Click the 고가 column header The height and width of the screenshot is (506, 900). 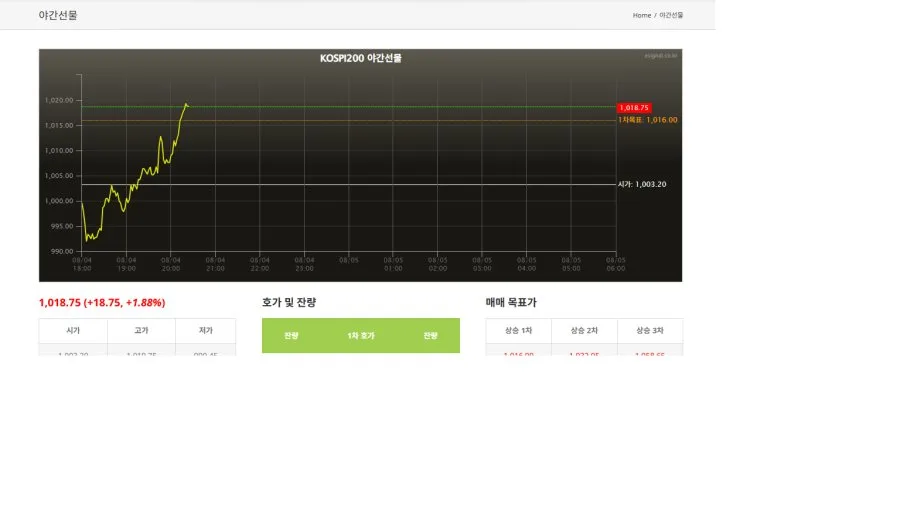click(141, 330)
